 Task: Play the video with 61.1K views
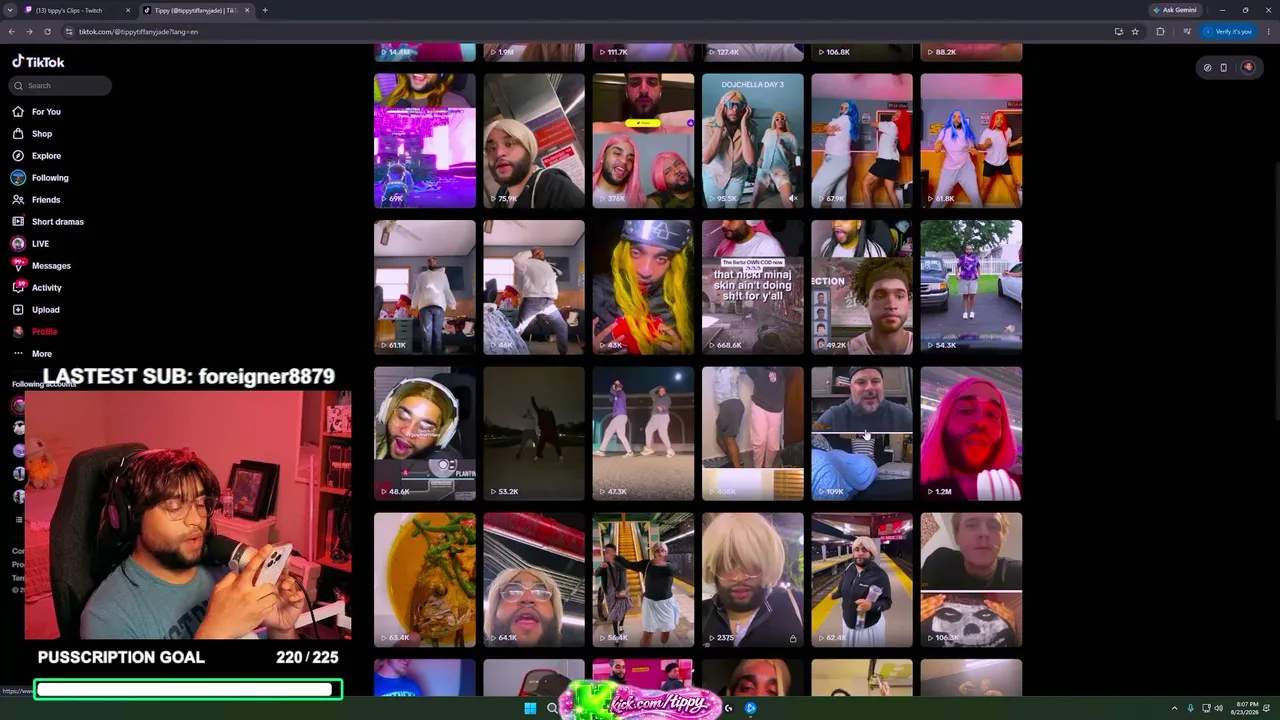click(x=425, y=287)
